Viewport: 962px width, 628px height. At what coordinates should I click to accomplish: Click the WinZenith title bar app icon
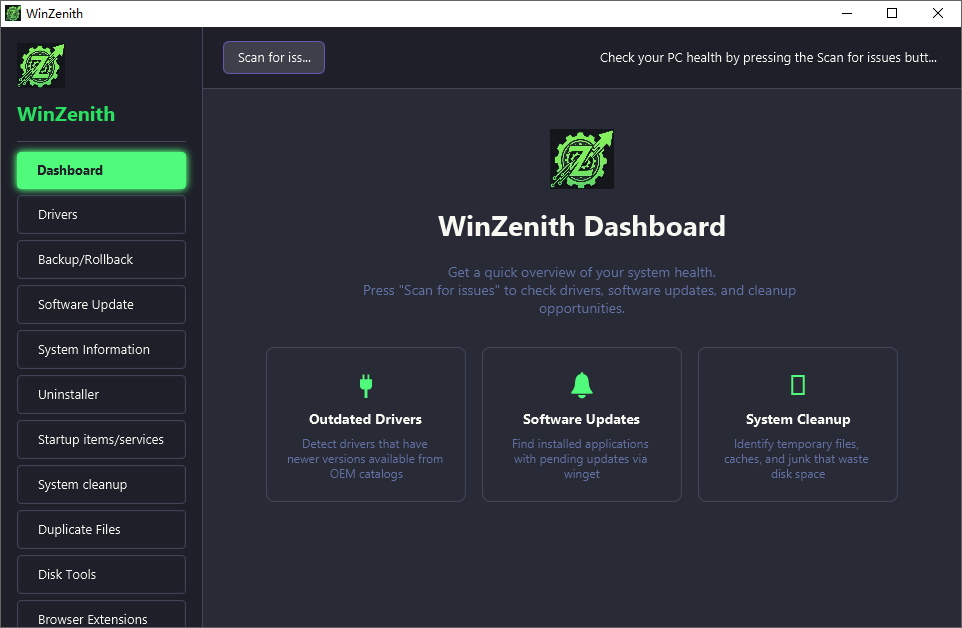13,13
